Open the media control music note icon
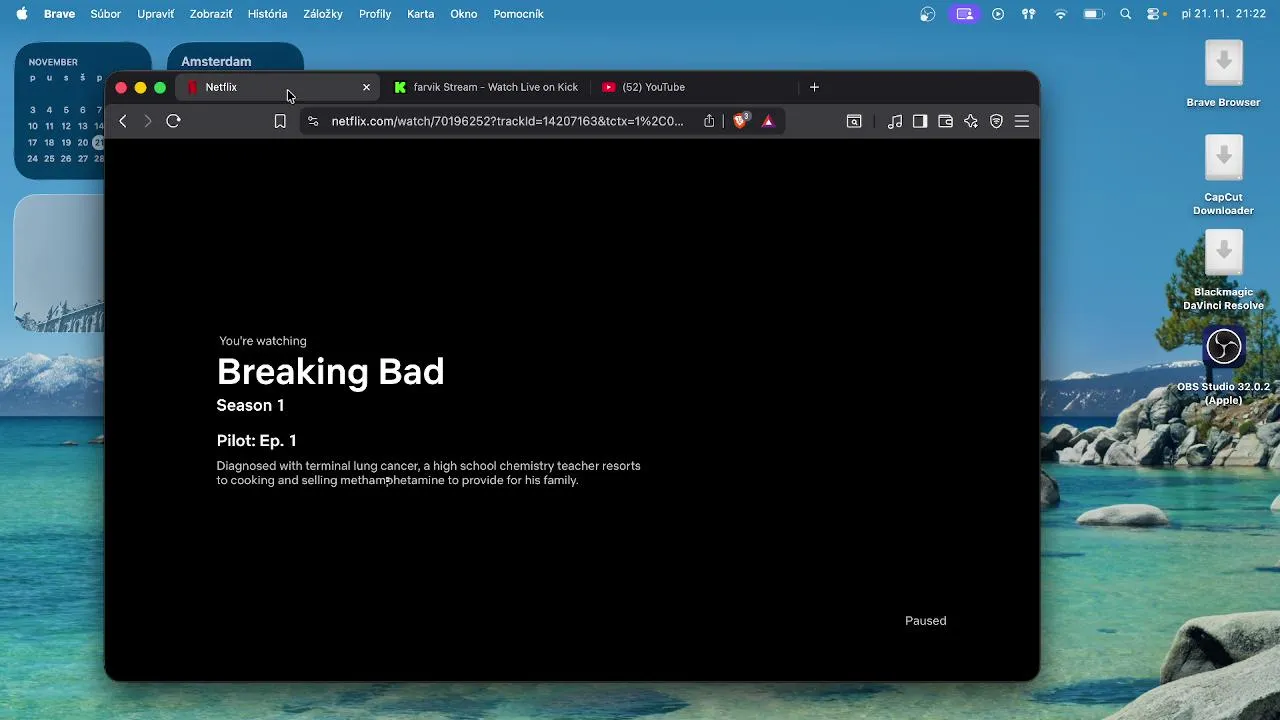The width and height of the screenshot is (1280, 720). point(895,121)
